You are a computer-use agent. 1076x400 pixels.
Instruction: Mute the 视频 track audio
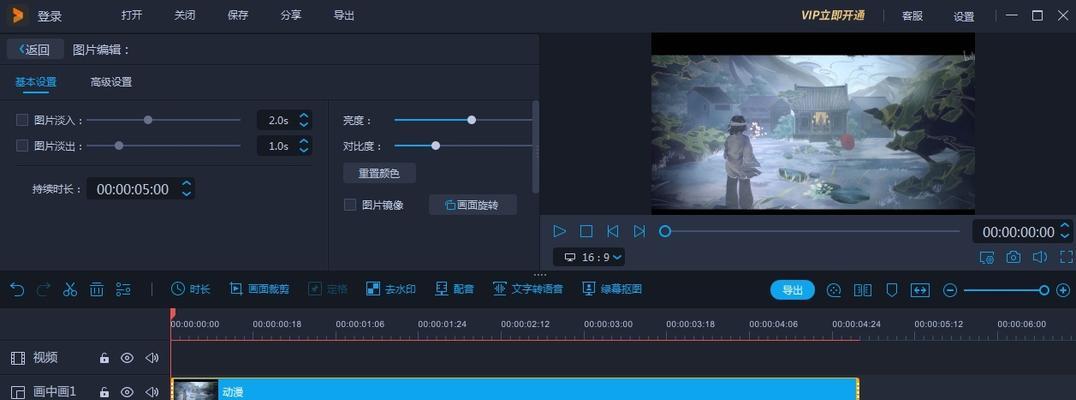pyautogui.click(x=152, y=357)
